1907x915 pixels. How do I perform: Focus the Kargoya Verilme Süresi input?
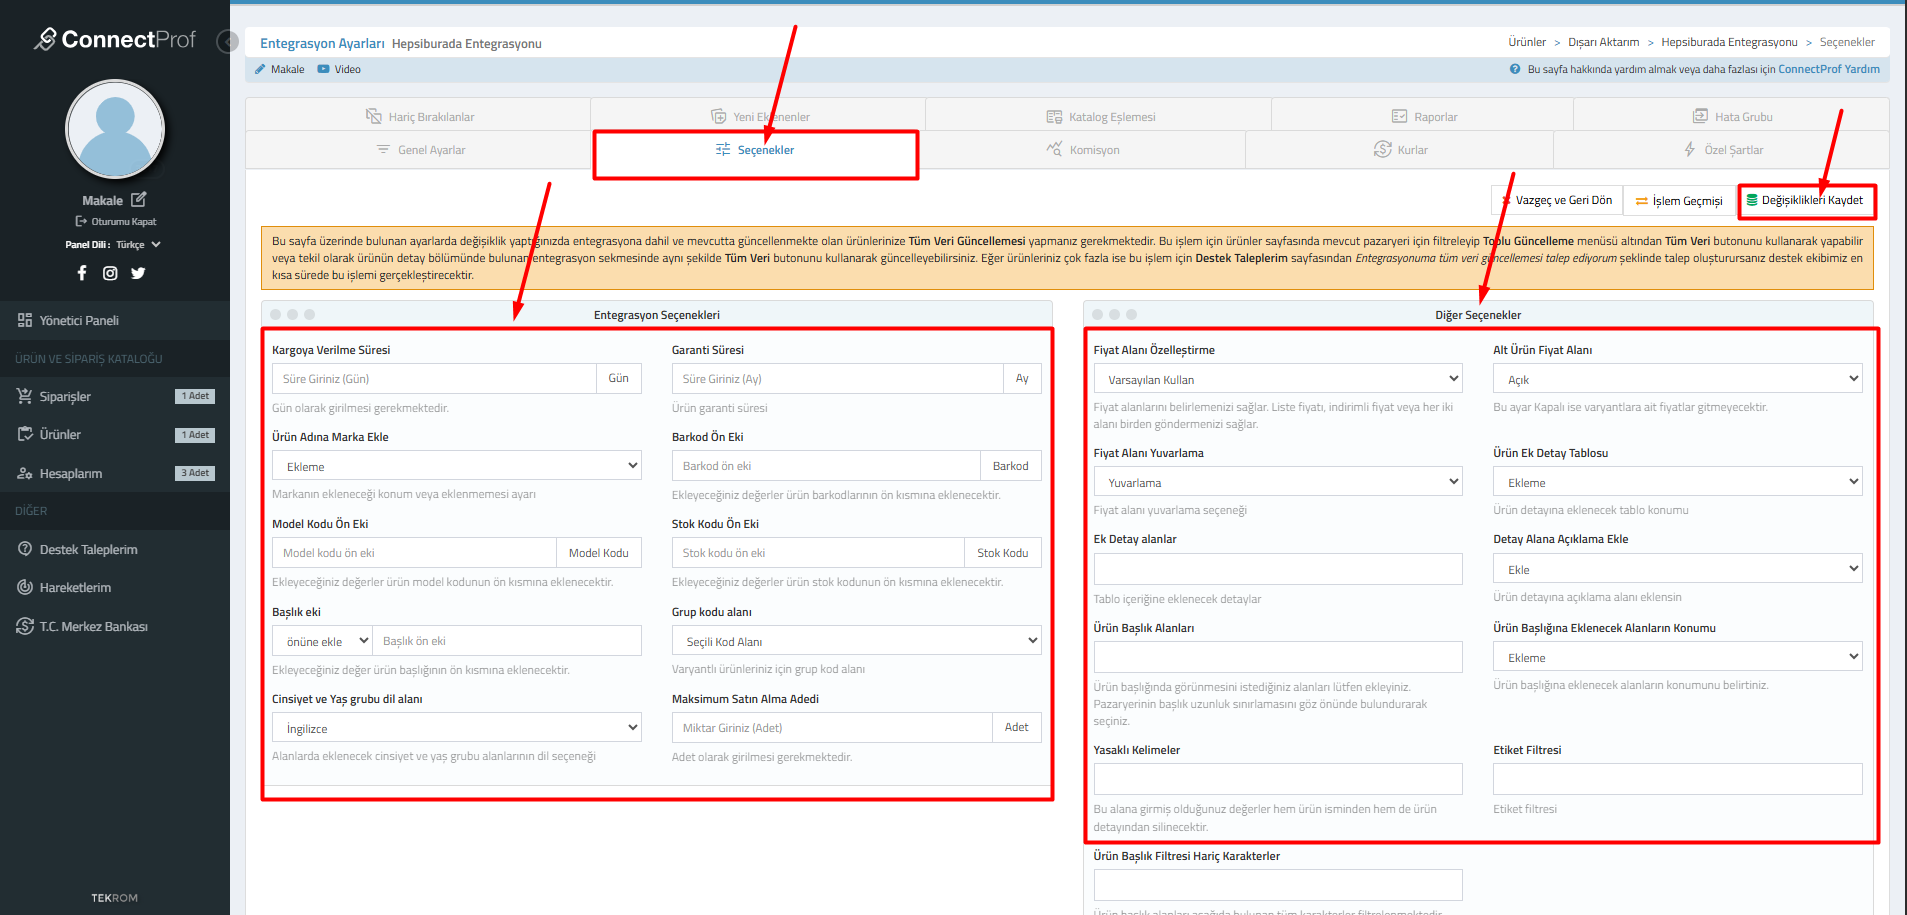(434, 379)
